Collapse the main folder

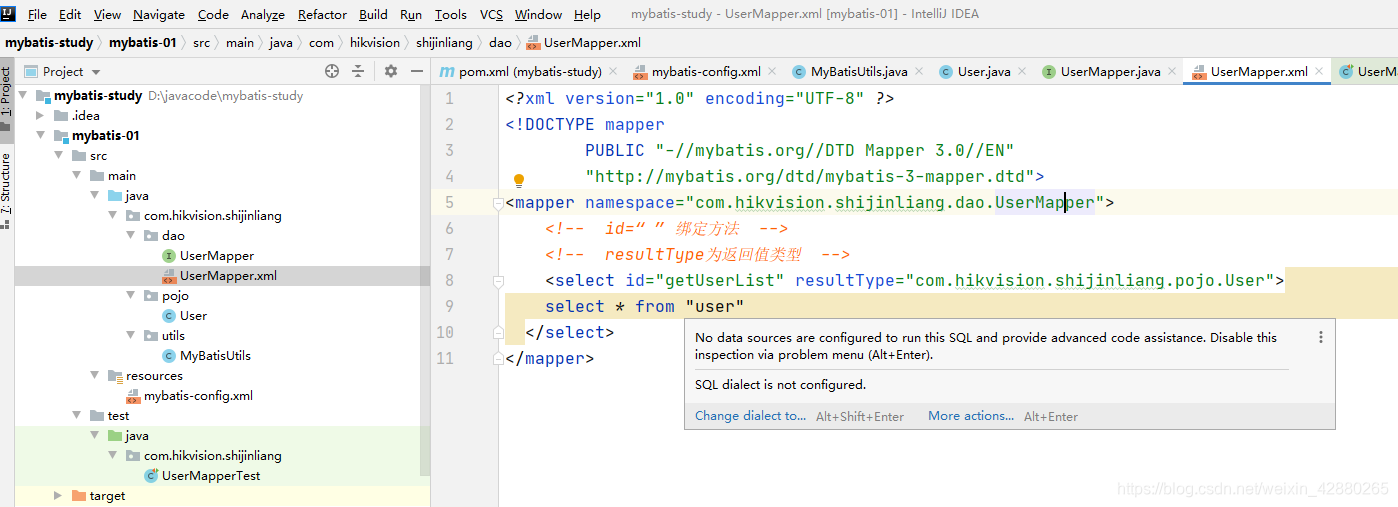click(77, 175)
